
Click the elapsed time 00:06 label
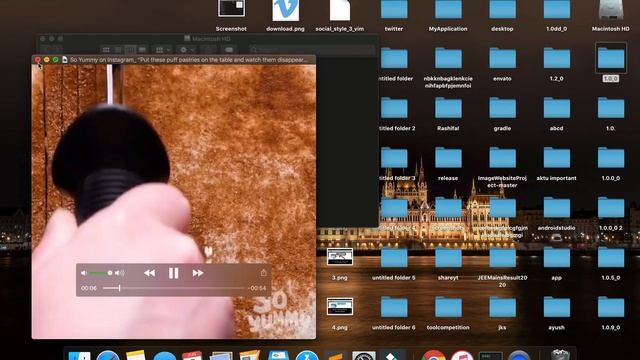point(89,288)
